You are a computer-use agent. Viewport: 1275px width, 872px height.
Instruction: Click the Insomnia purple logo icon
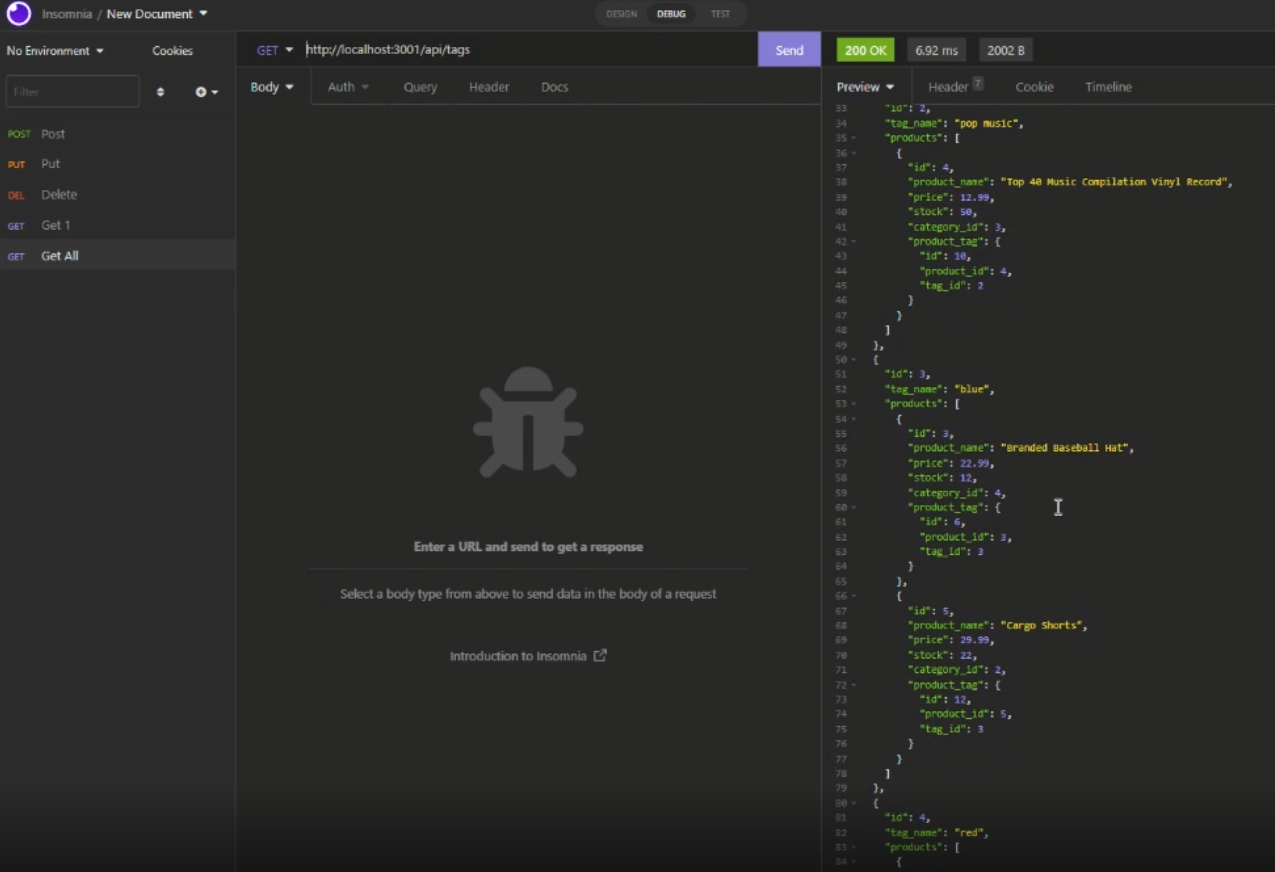coord(19,14)
